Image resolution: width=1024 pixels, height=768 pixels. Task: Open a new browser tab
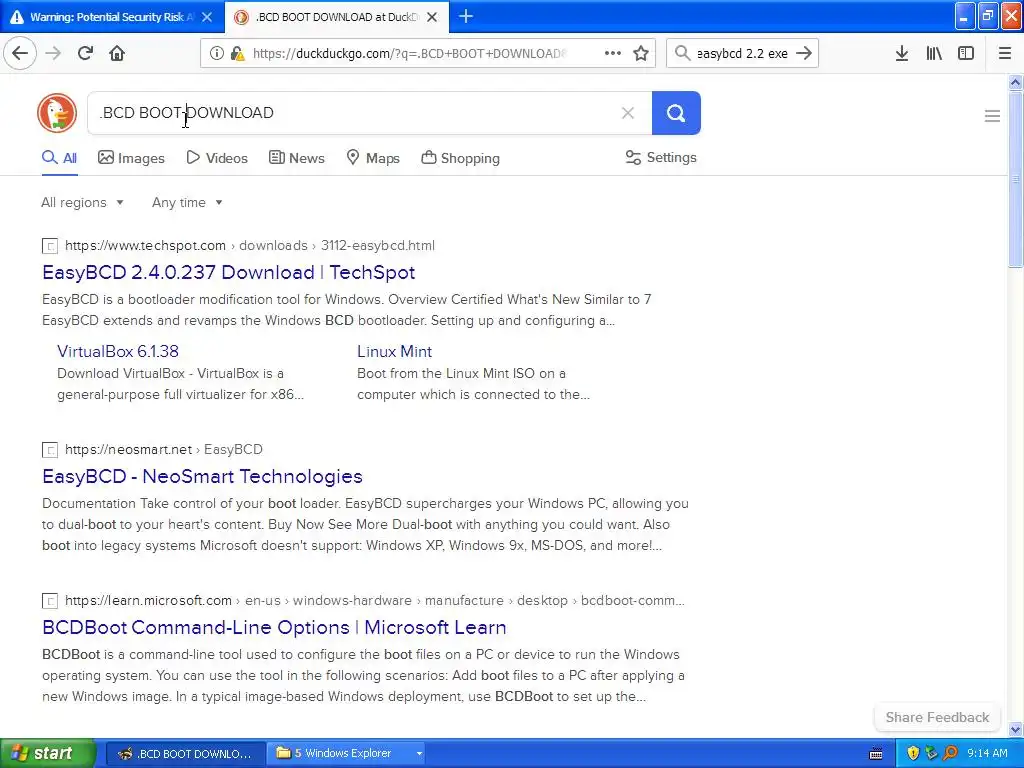point(466,16)
